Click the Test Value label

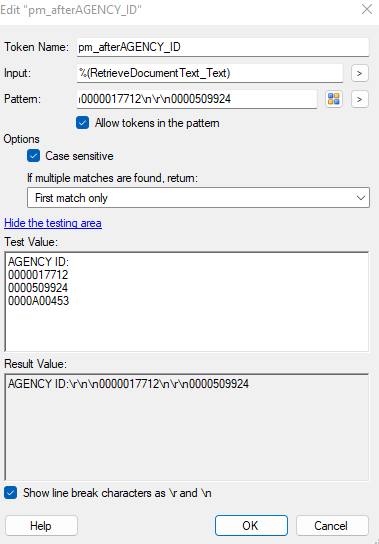pyautogui.click(x=31, y=242)
